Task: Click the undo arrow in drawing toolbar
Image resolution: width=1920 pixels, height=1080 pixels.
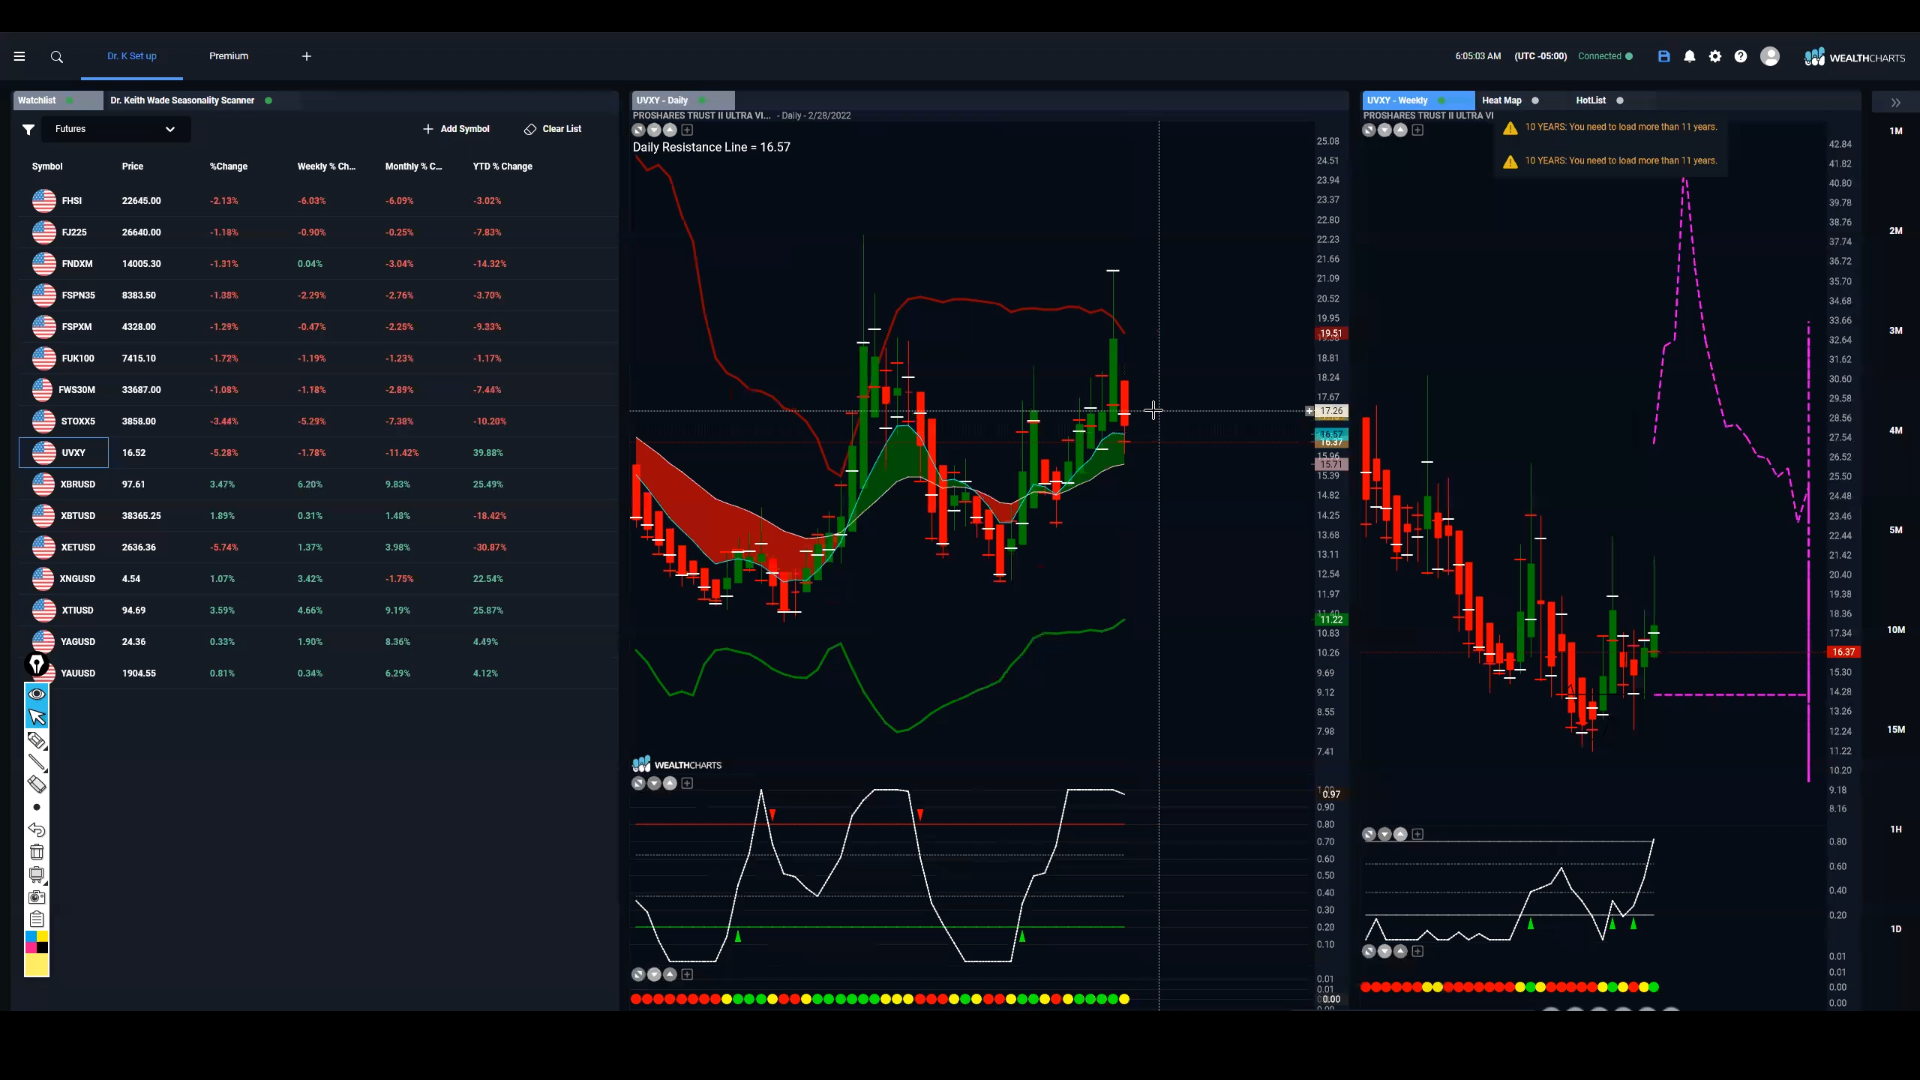Action: click(37, 830)
